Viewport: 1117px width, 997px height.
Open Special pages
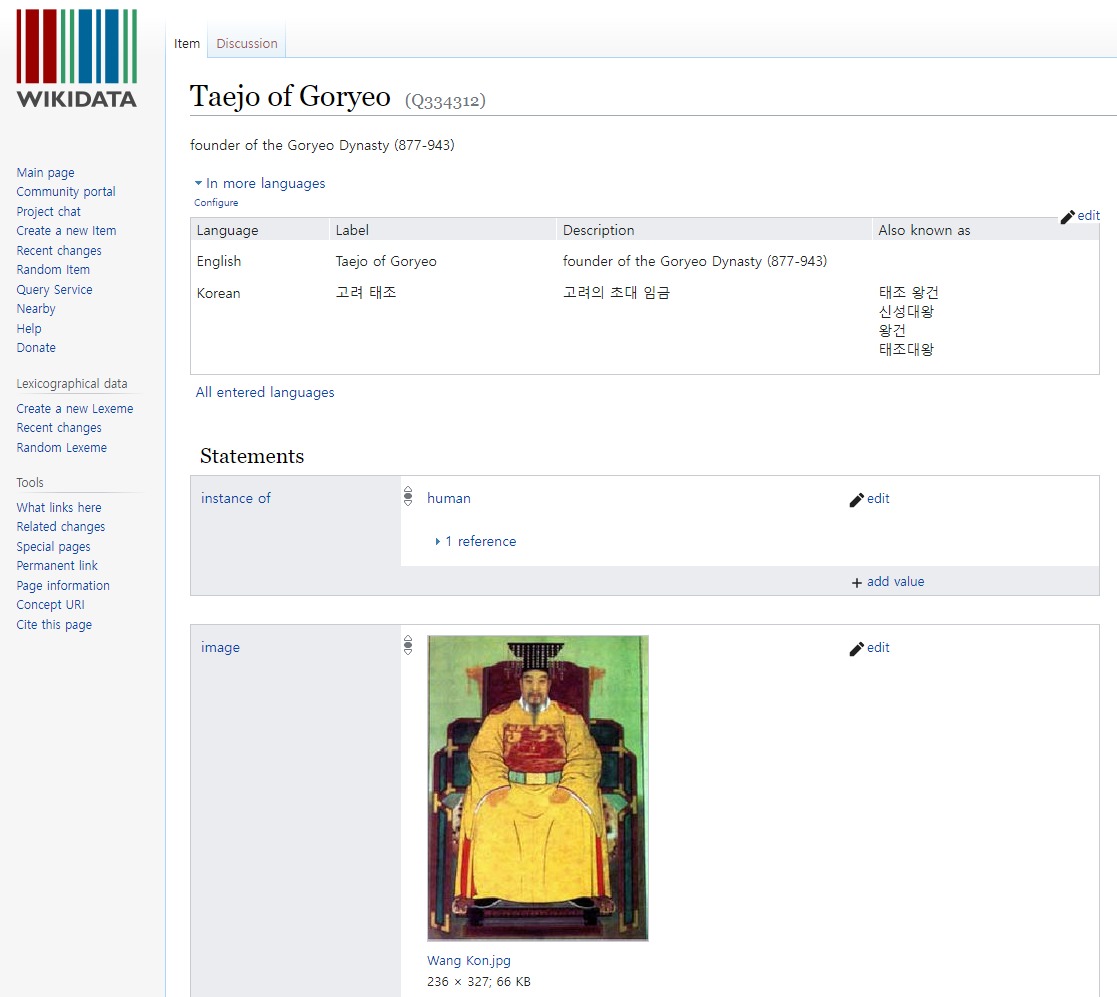pyautogui.click(x=53, y=547)
